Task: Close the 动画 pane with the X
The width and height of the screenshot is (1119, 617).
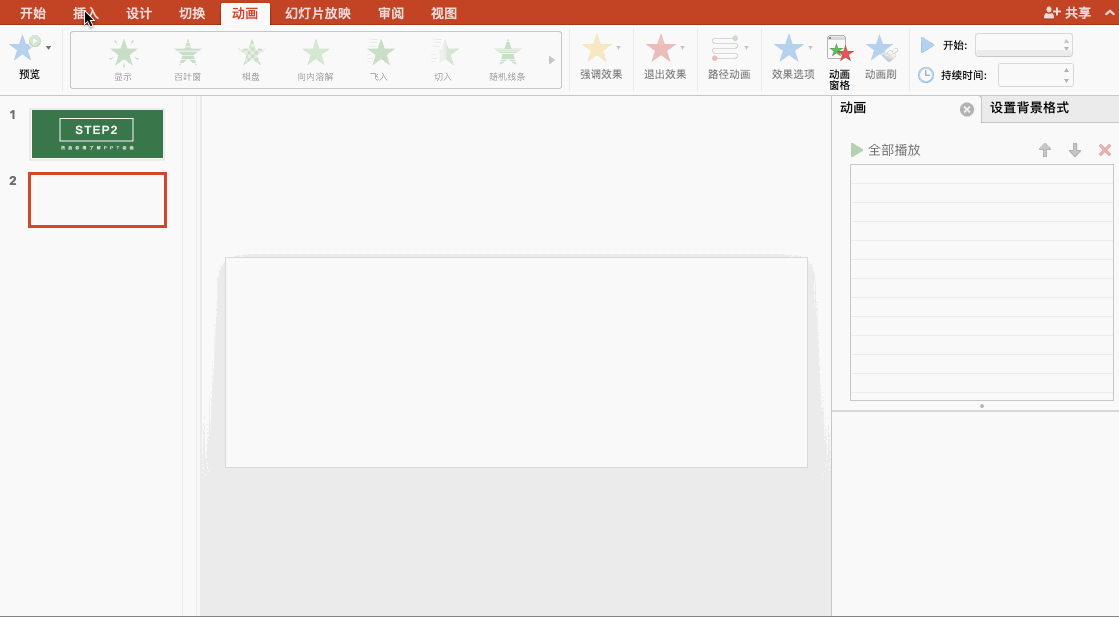Action: point(967,109)
